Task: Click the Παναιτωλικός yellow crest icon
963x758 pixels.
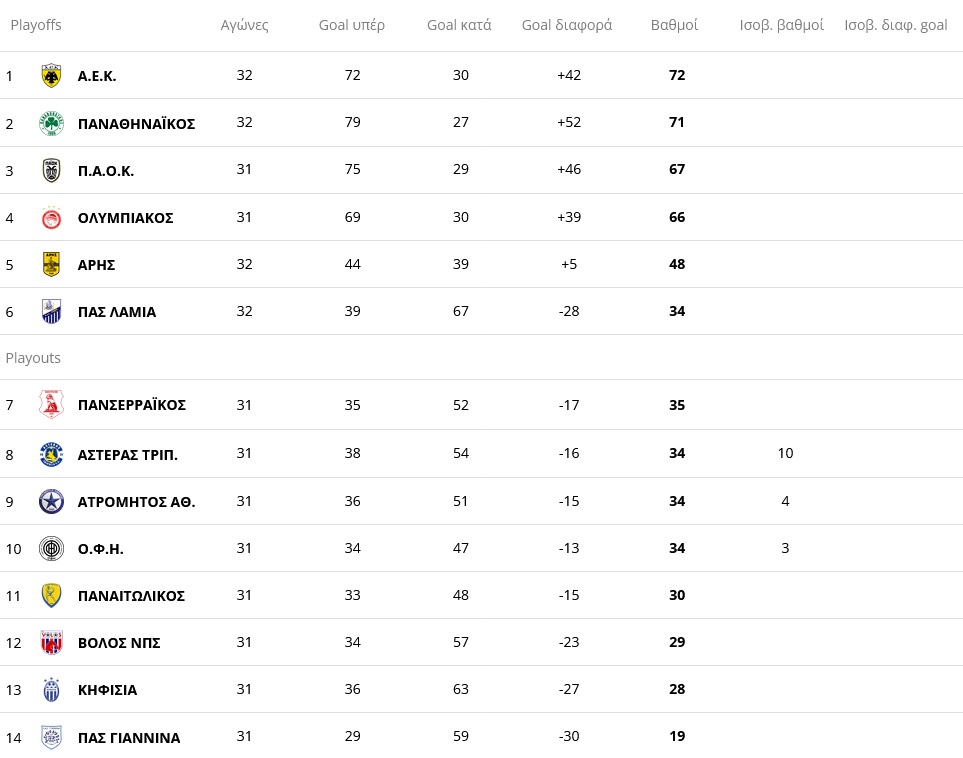Action: [51, 595]
